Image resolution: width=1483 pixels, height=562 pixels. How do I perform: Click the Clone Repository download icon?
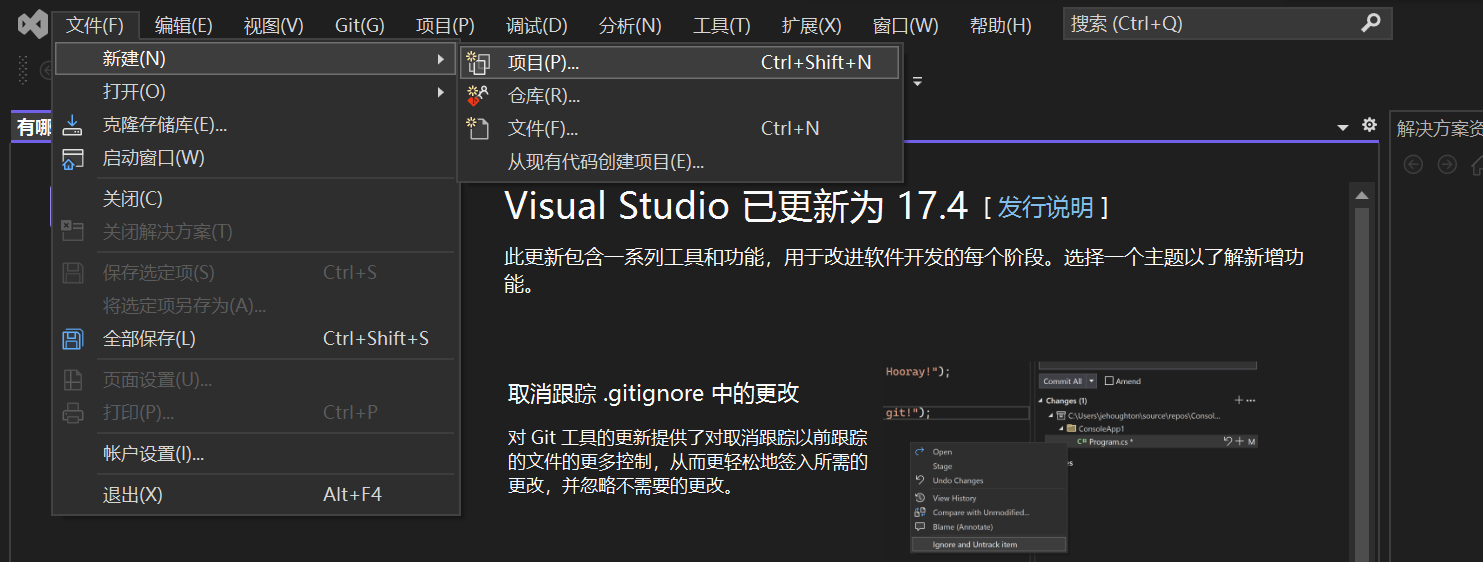coord(73,126)
